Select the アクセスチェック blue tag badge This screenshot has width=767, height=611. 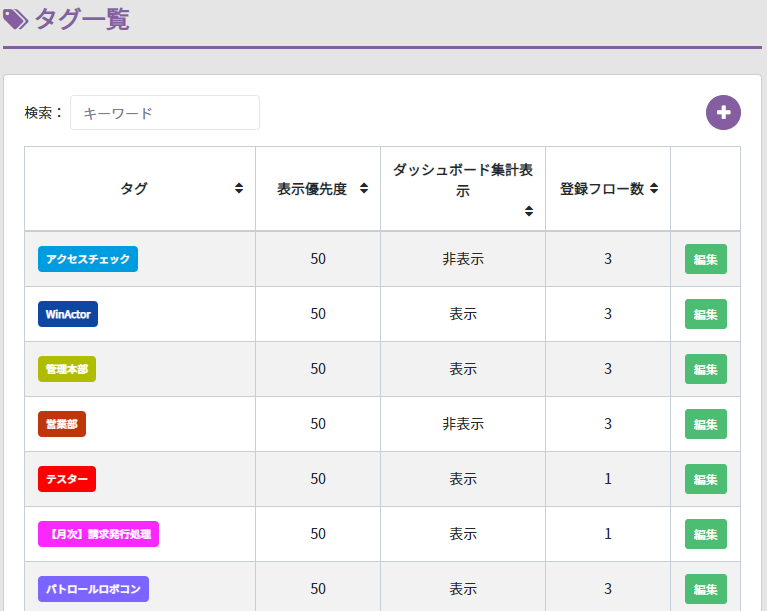[x=88, y=259]
